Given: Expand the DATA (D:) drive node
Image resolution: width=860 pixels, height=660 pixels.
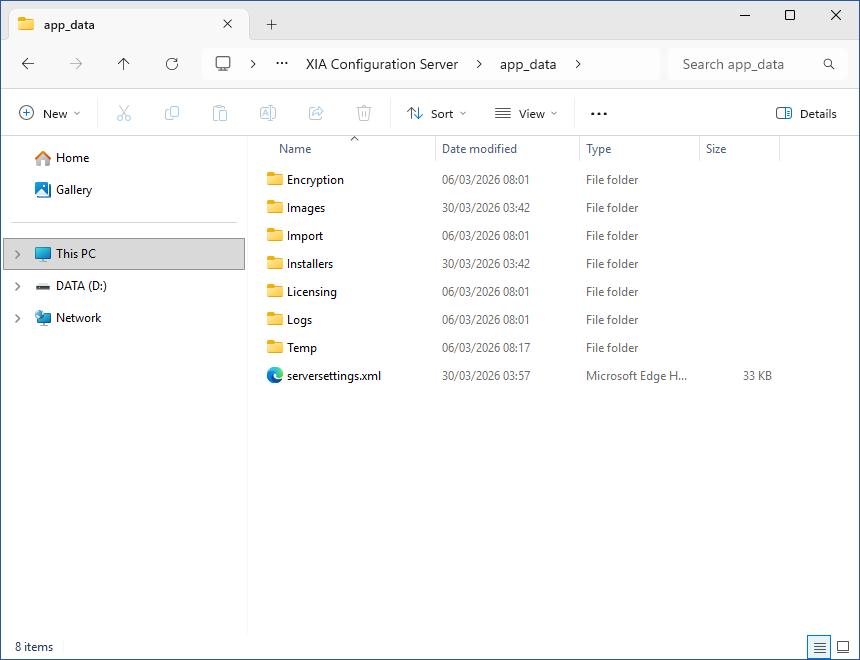Looking at the screenshot, I should 17,286.
